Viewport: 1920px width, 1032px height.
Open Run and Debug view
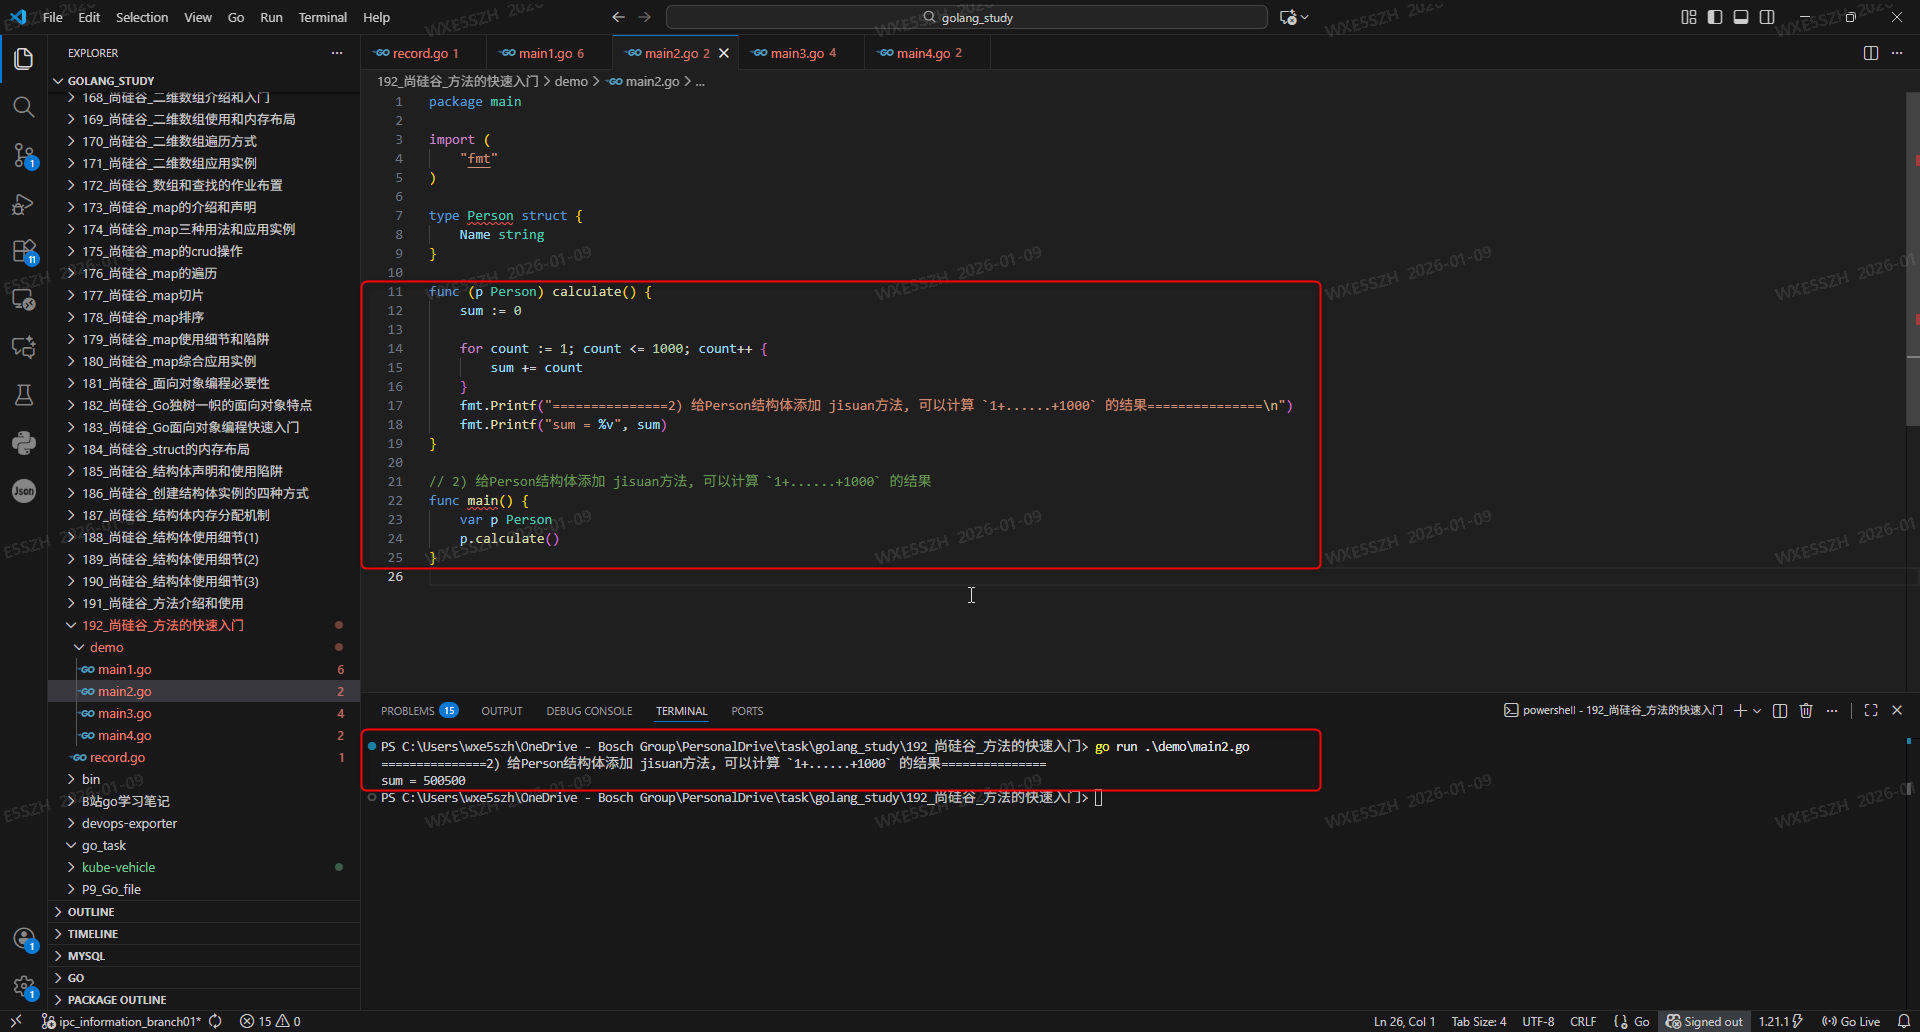point(24,204)
